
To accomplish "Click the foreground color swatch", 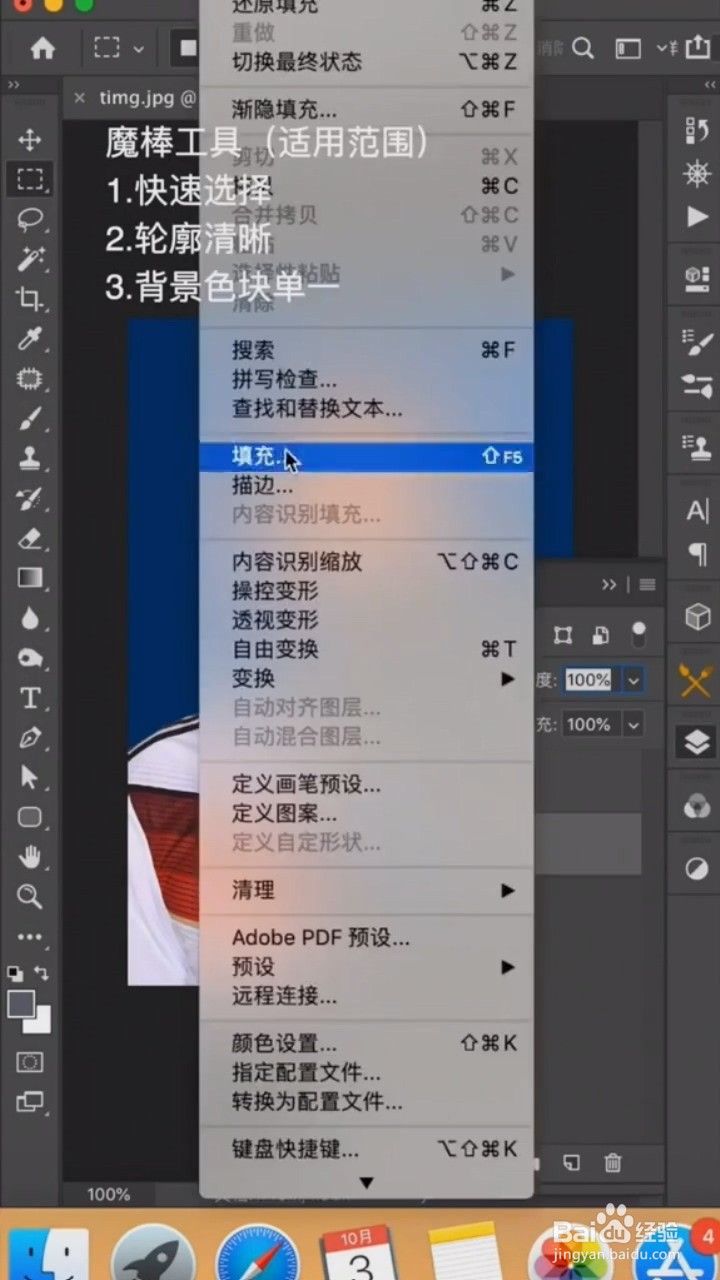I will 21,1003.
